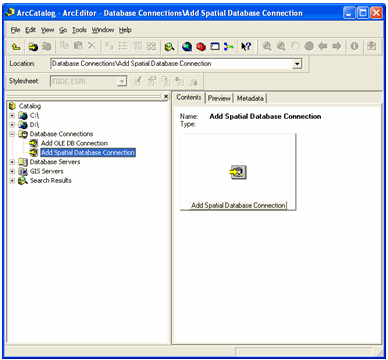This screenshot has height=360, width=388.
Task: Open the View menu
Action: (x=47, y=30)
